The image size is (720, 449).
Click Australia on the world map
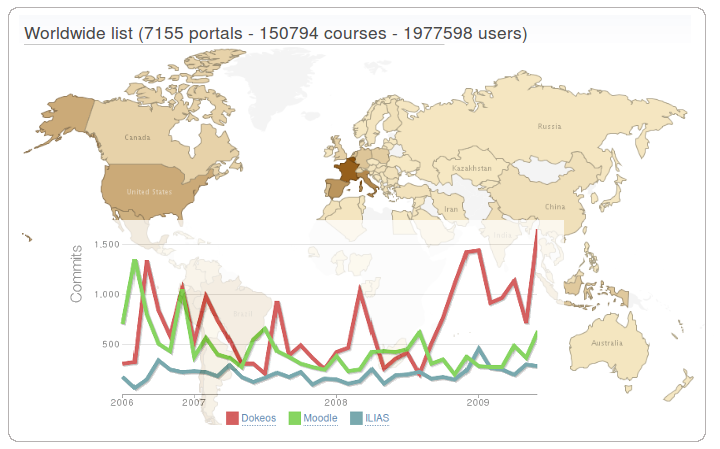[606, 345]
